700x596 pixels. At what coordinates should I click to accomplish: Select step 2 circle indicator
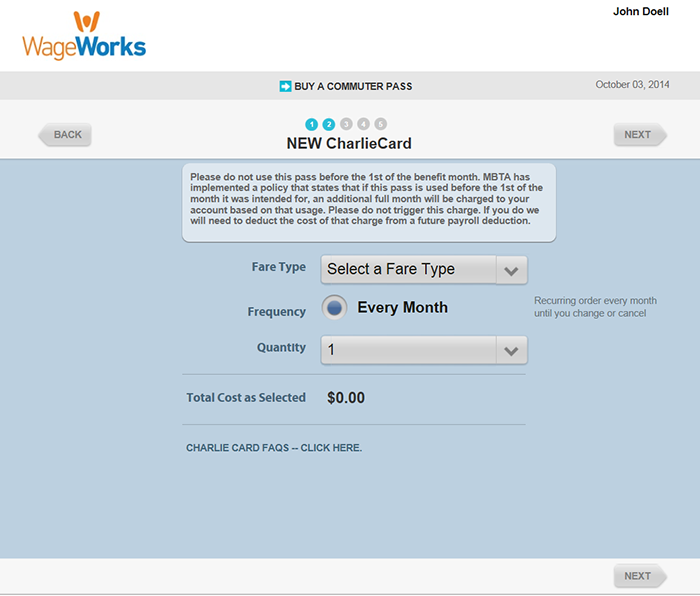point(329,124)
